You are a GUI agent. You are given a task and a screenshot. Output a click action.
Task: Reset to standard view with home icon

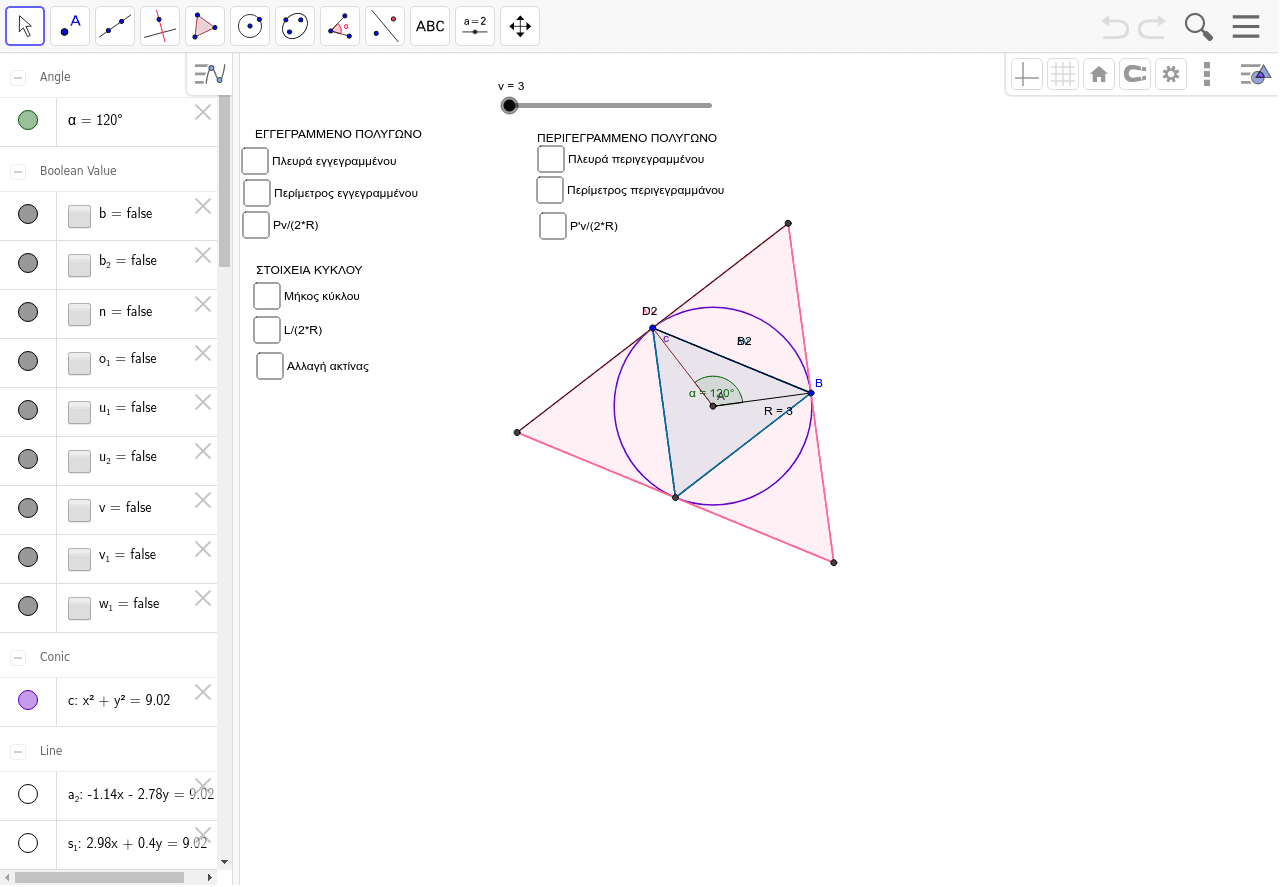[1099, 74]
